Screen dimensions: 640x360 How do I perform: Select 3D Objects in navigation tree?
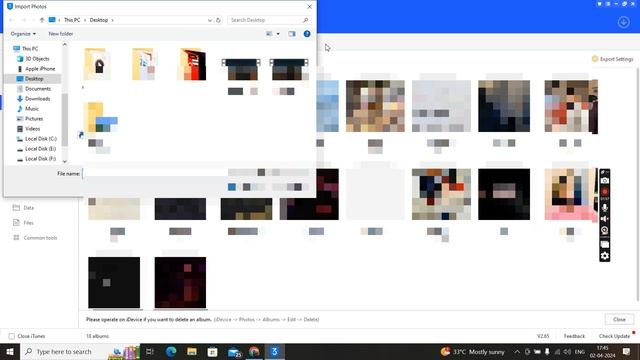pyautogui.click(x=37, y=59)
